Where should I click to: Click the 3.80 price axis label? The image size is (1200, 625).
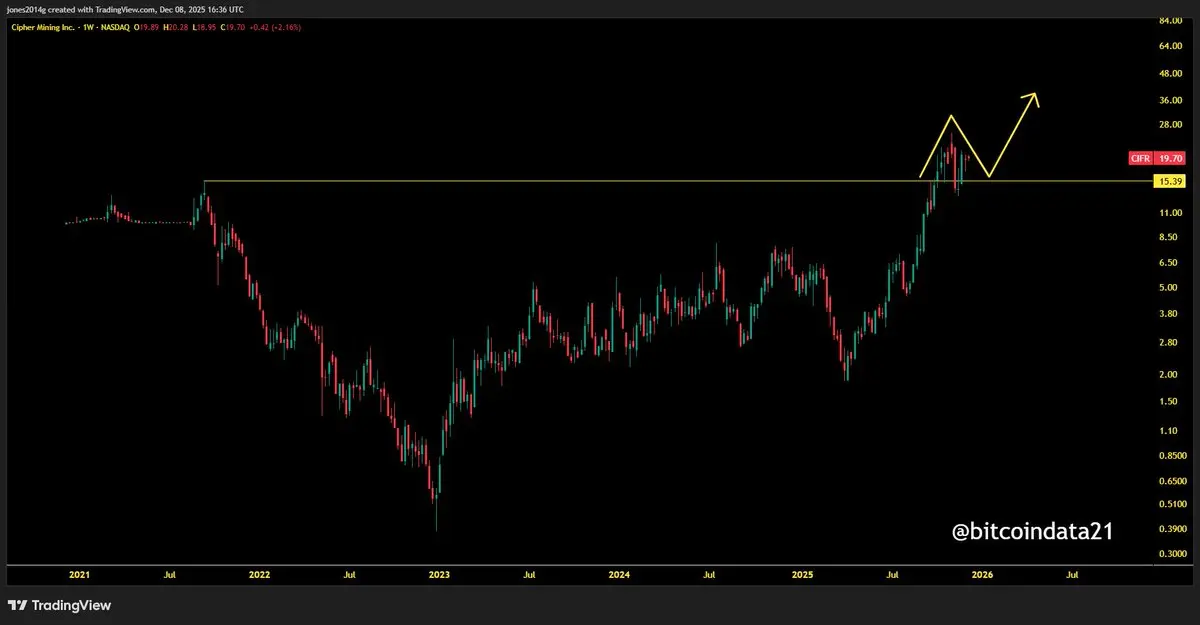point(1170,314)
